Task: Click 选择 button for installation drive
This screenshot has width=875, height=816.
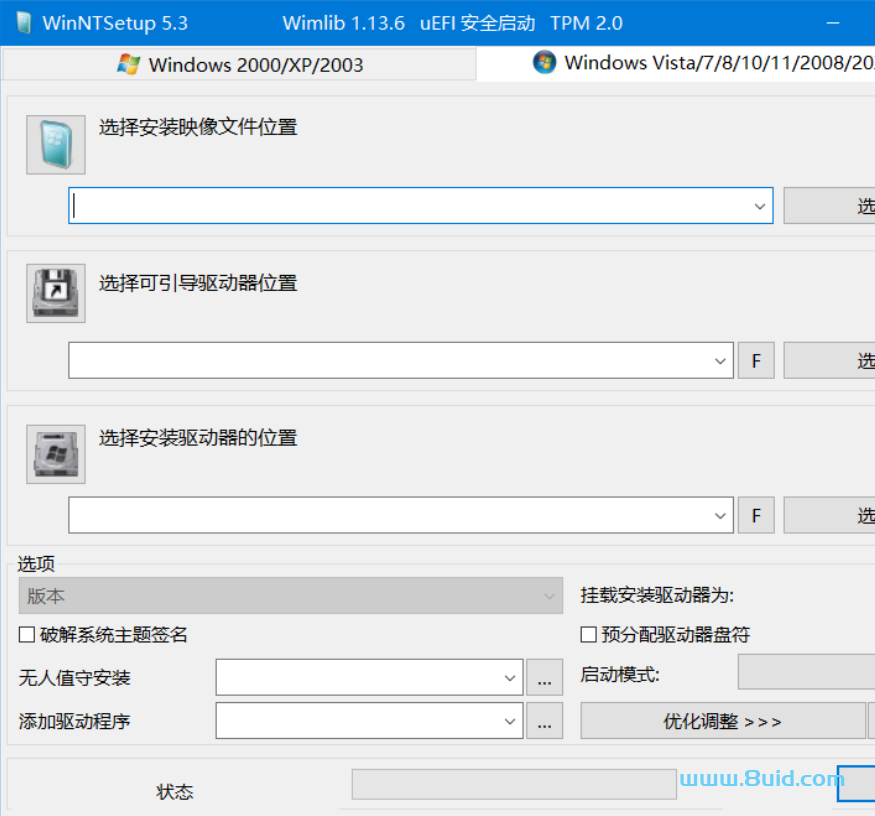Action: 830,515
